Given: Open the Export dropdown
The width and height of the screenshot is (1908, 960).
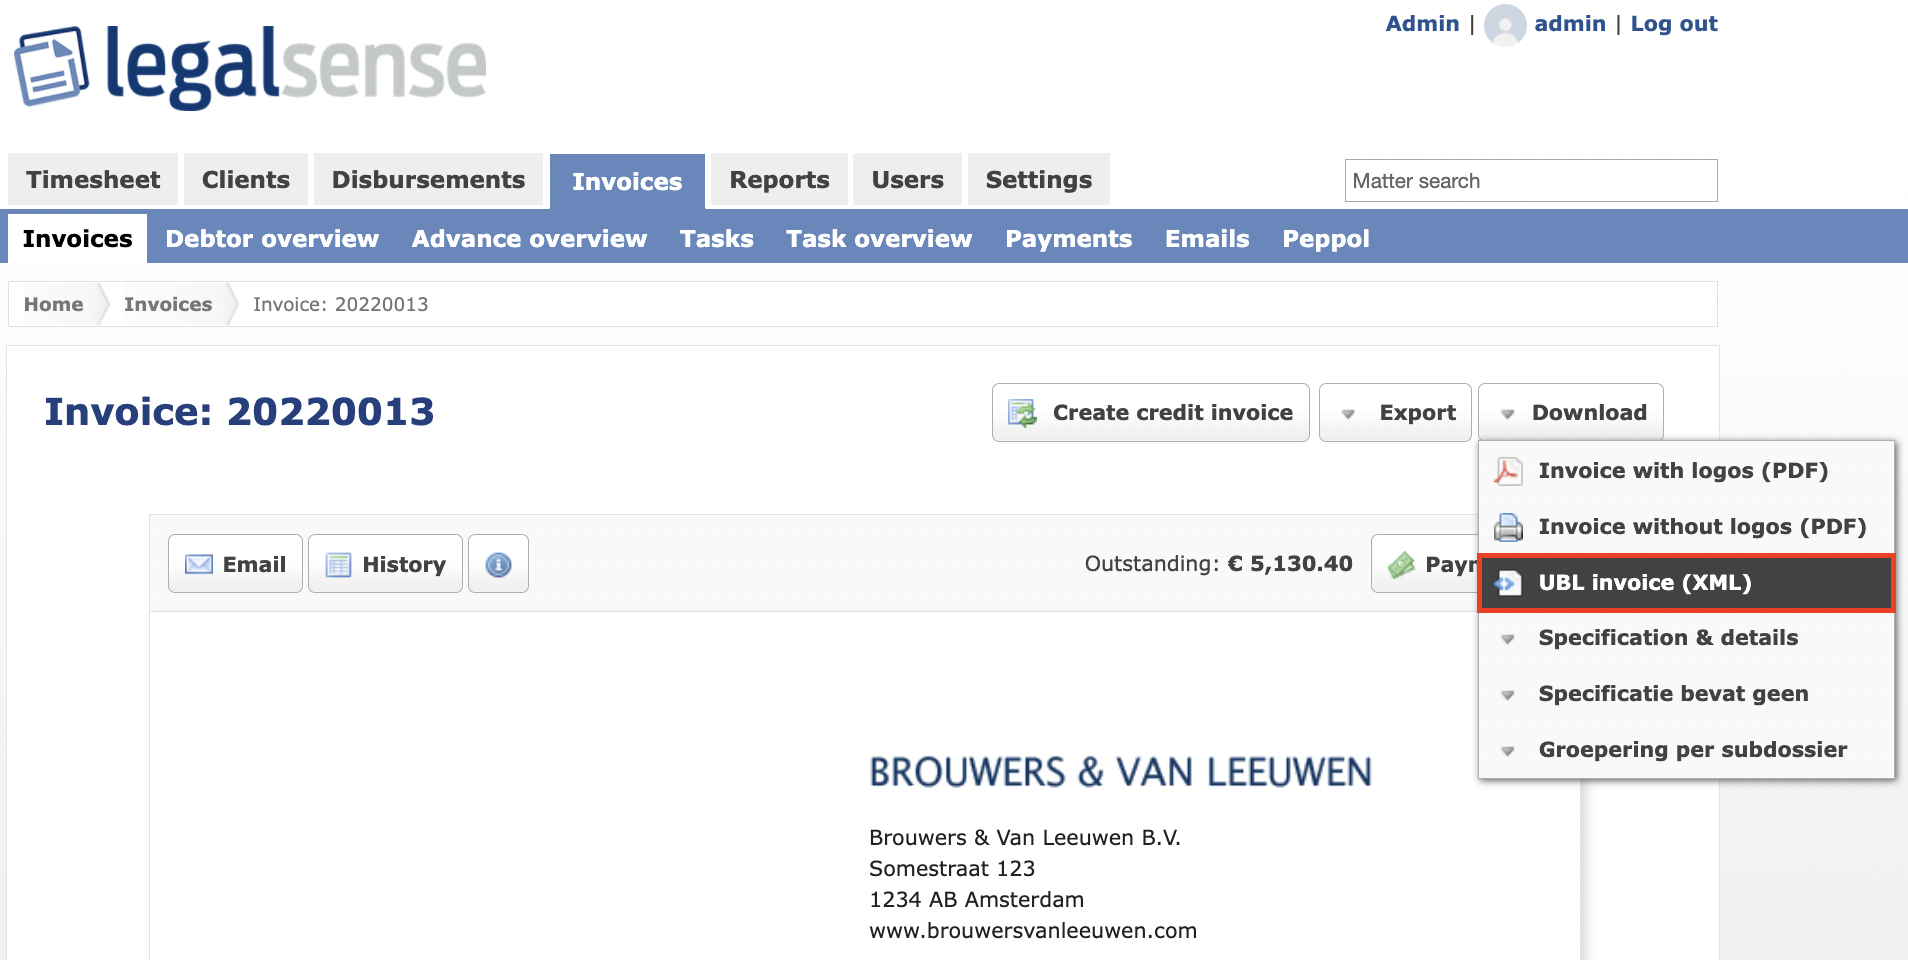Looking at the screenshot, I should click(x=1395, y=412).
